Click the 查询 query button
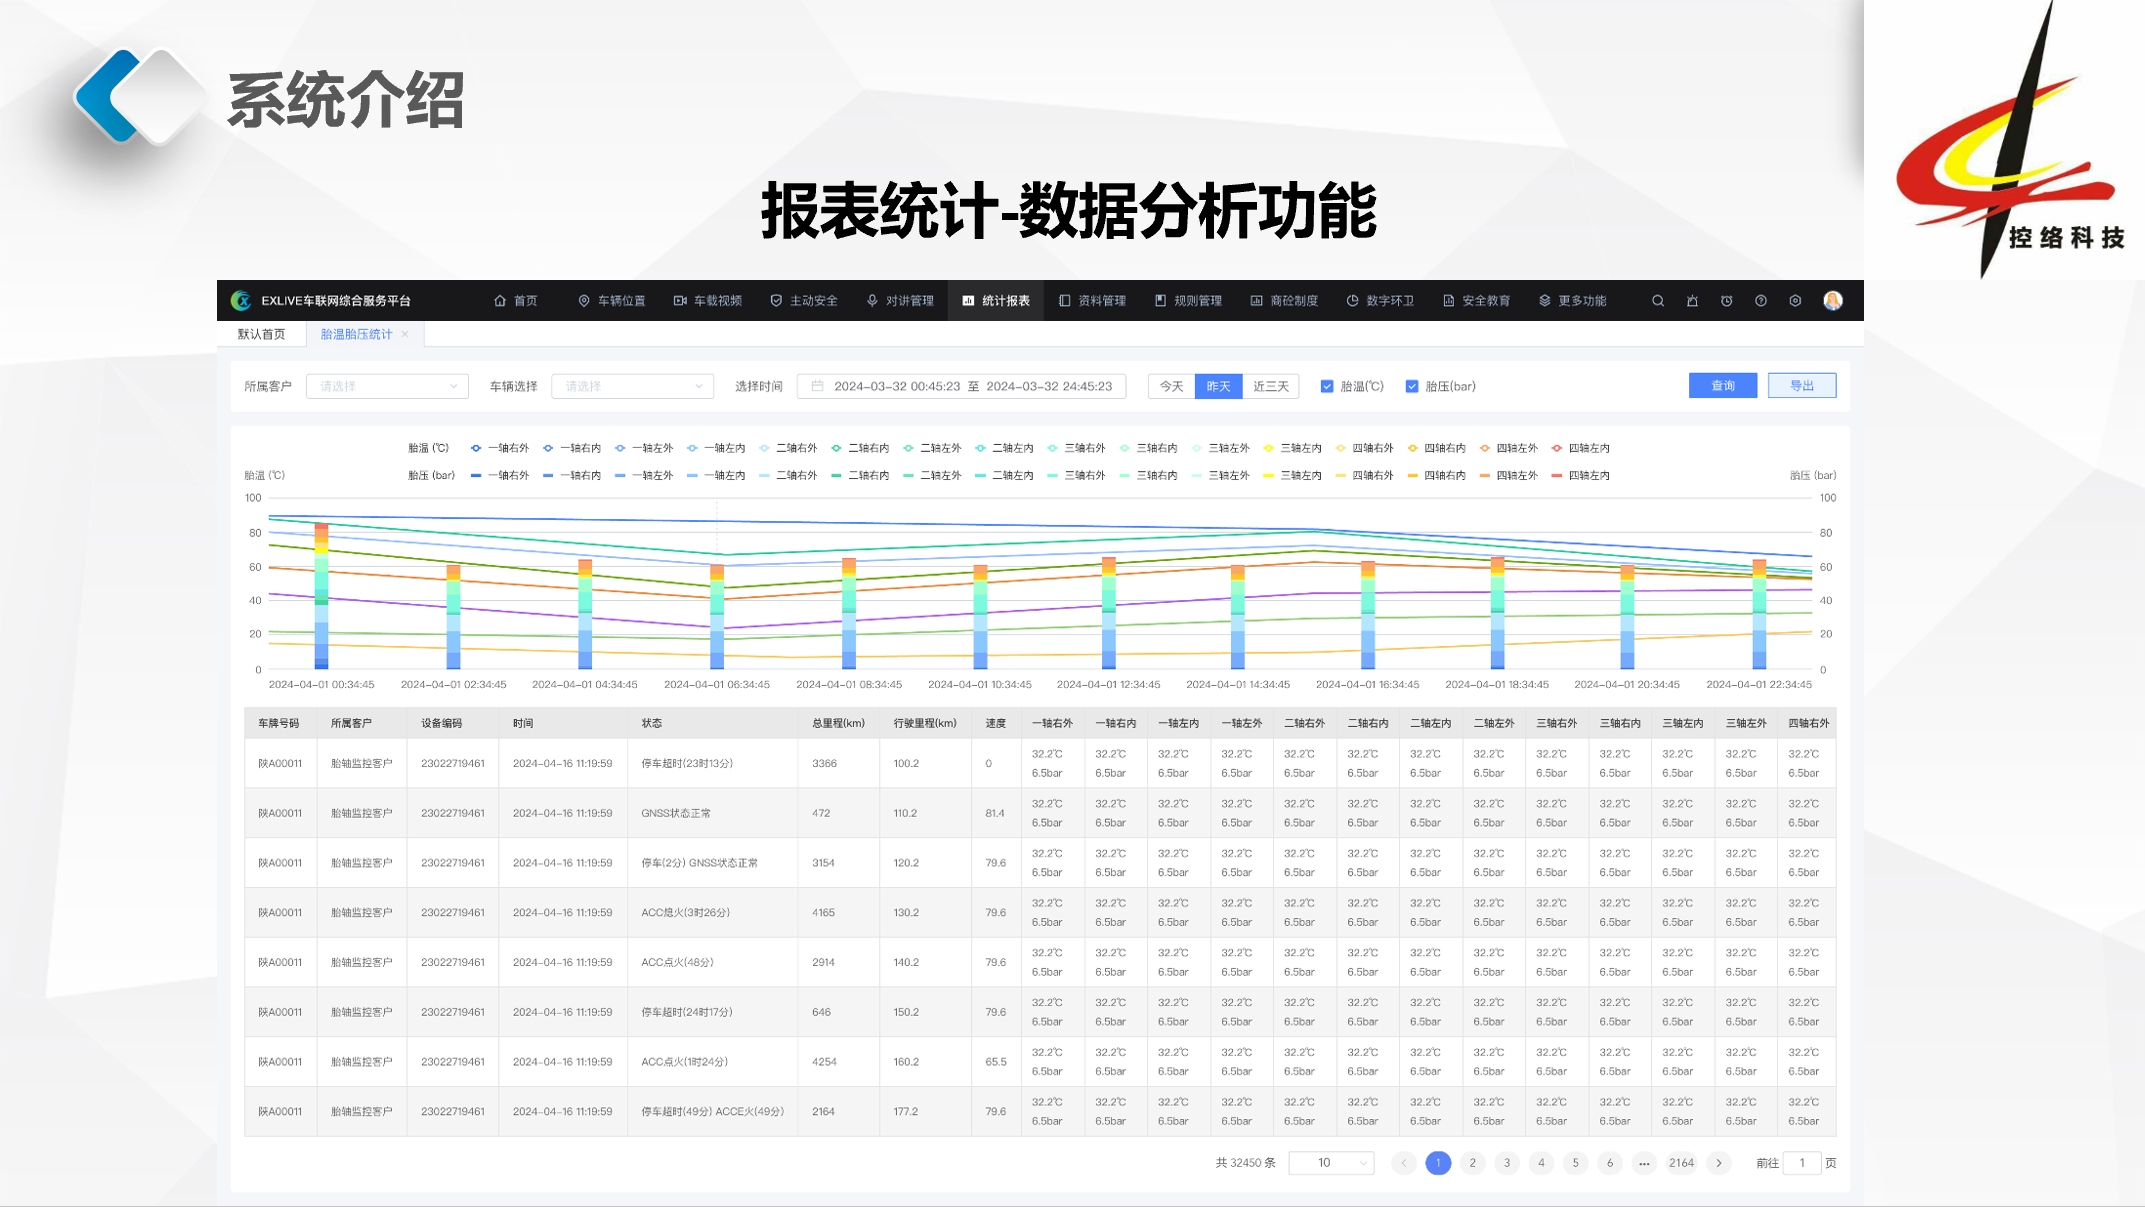 (x=1722, y=386)
